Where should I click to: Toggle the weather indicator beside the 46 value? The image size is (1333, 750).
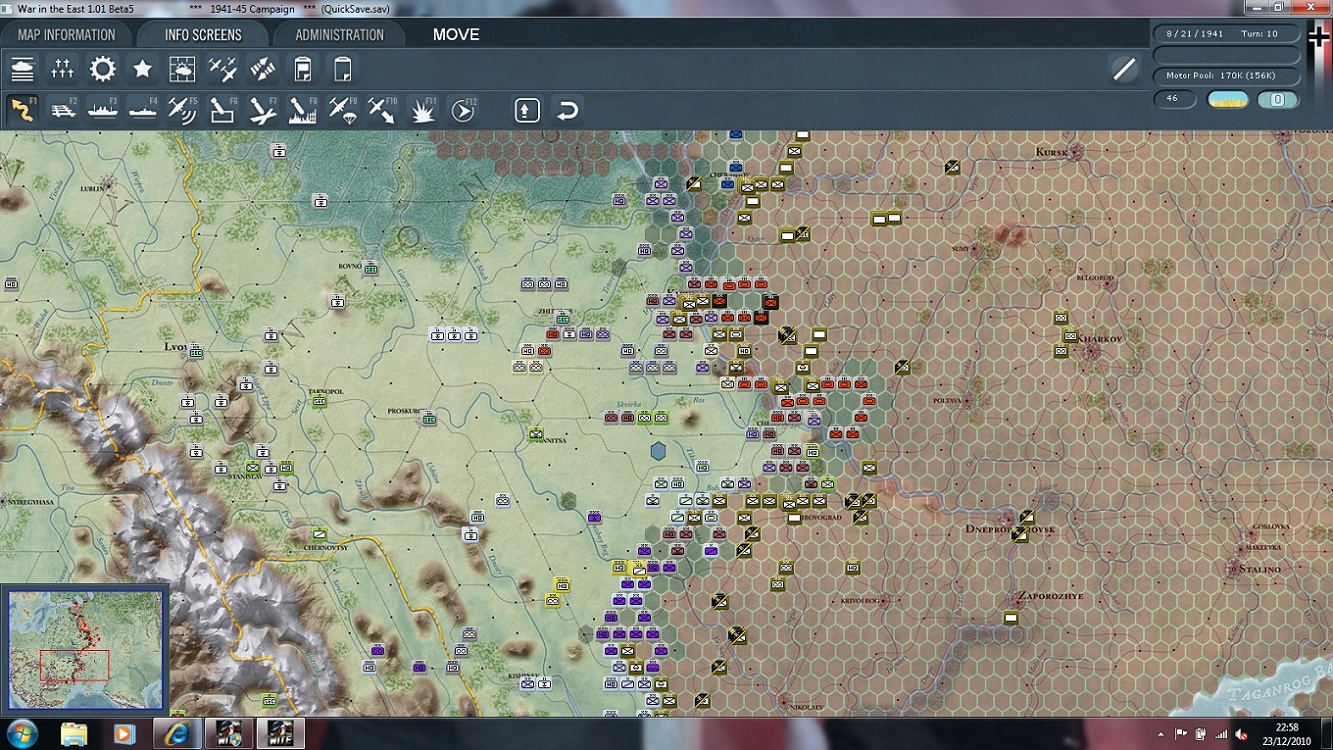tap(1228, 100)
